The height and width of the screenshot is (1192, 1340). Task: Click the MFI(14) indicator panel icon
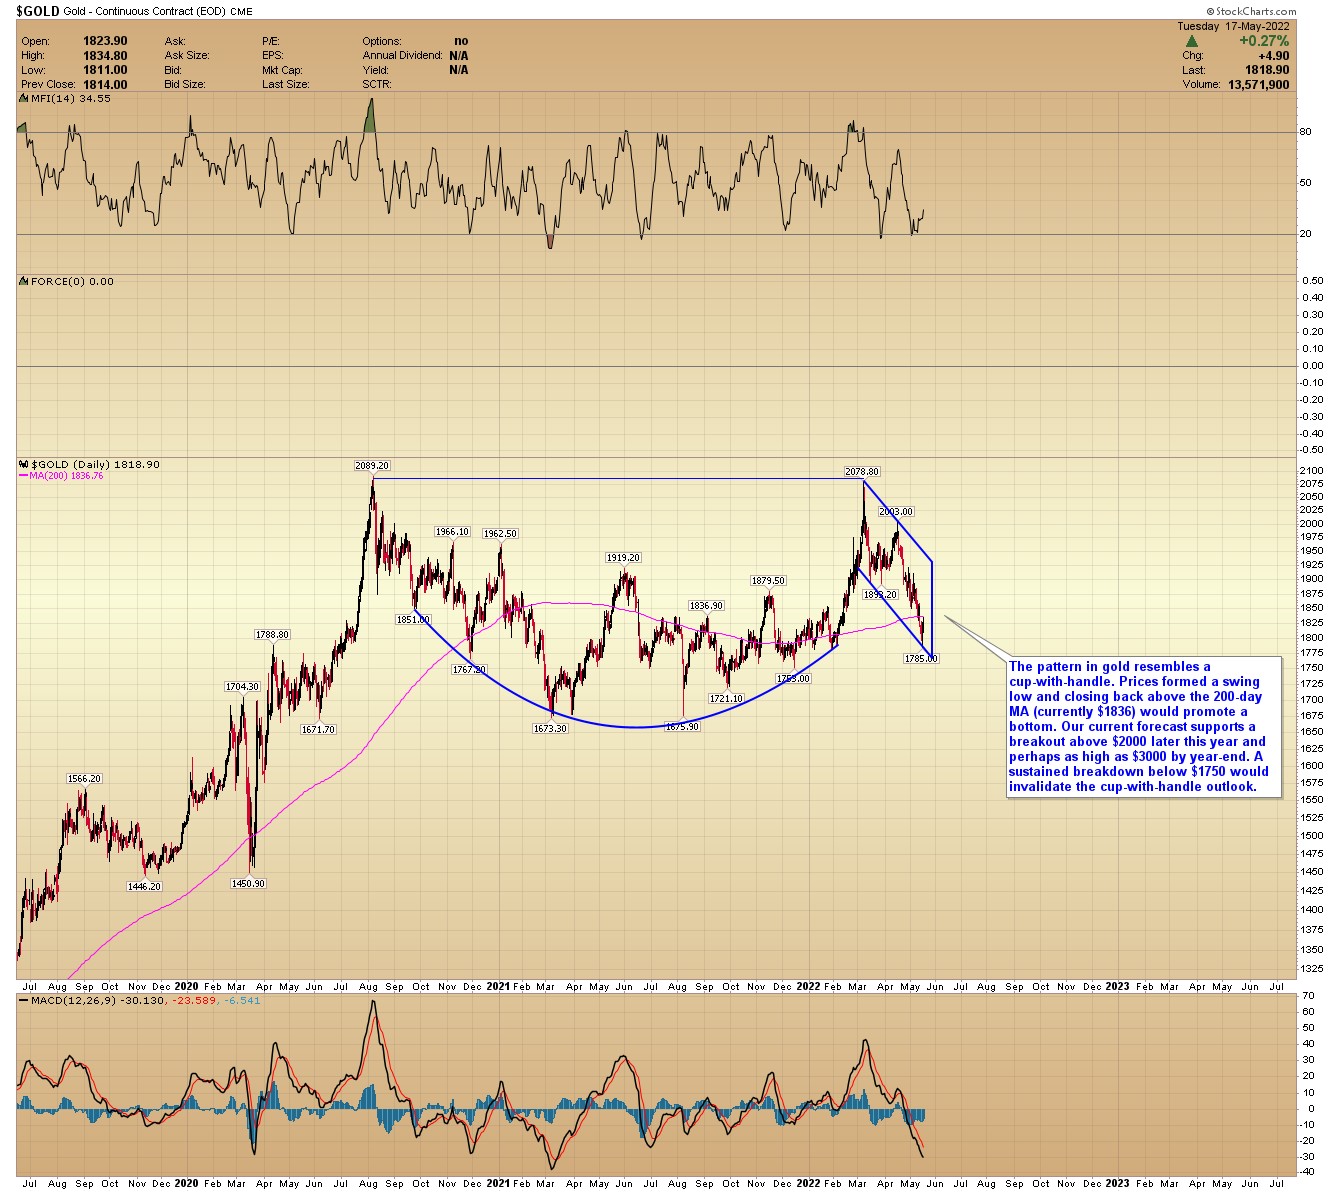tap(24, 99)
